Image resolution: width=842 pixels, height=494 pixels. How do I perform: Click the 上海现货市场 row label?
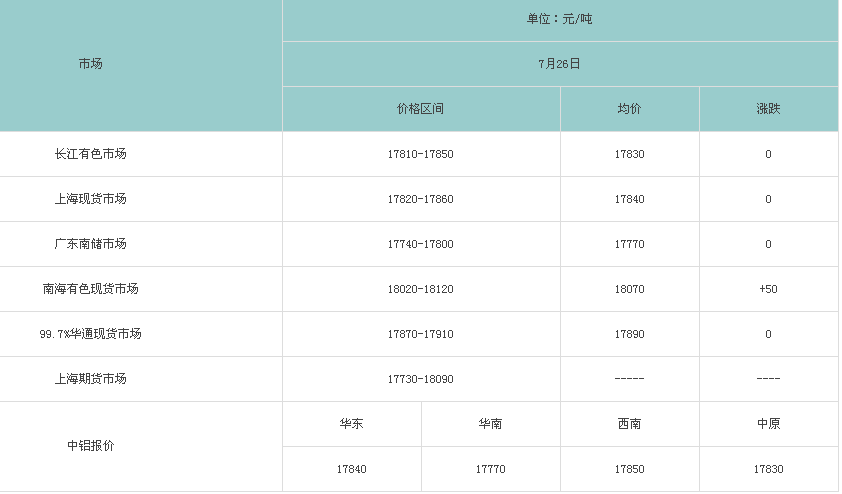pyautogui.click(x=90, y=199)
